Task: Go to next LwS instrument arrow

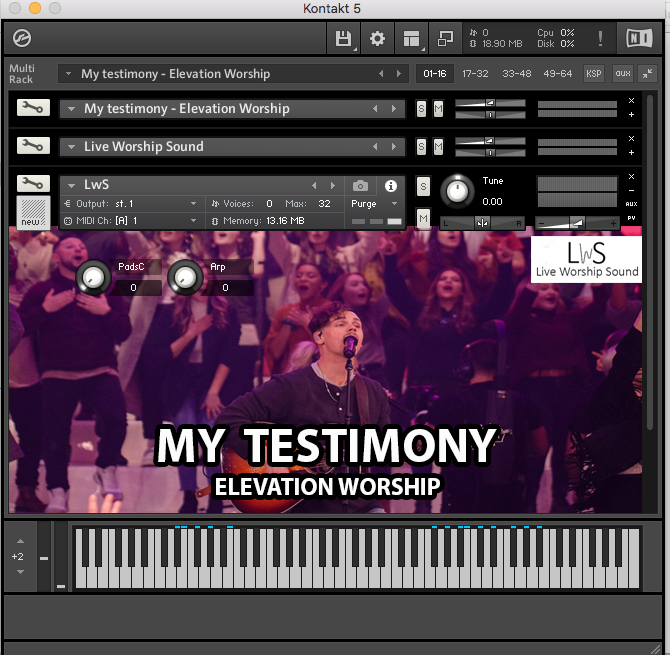Action: click(x=333, y=185)
